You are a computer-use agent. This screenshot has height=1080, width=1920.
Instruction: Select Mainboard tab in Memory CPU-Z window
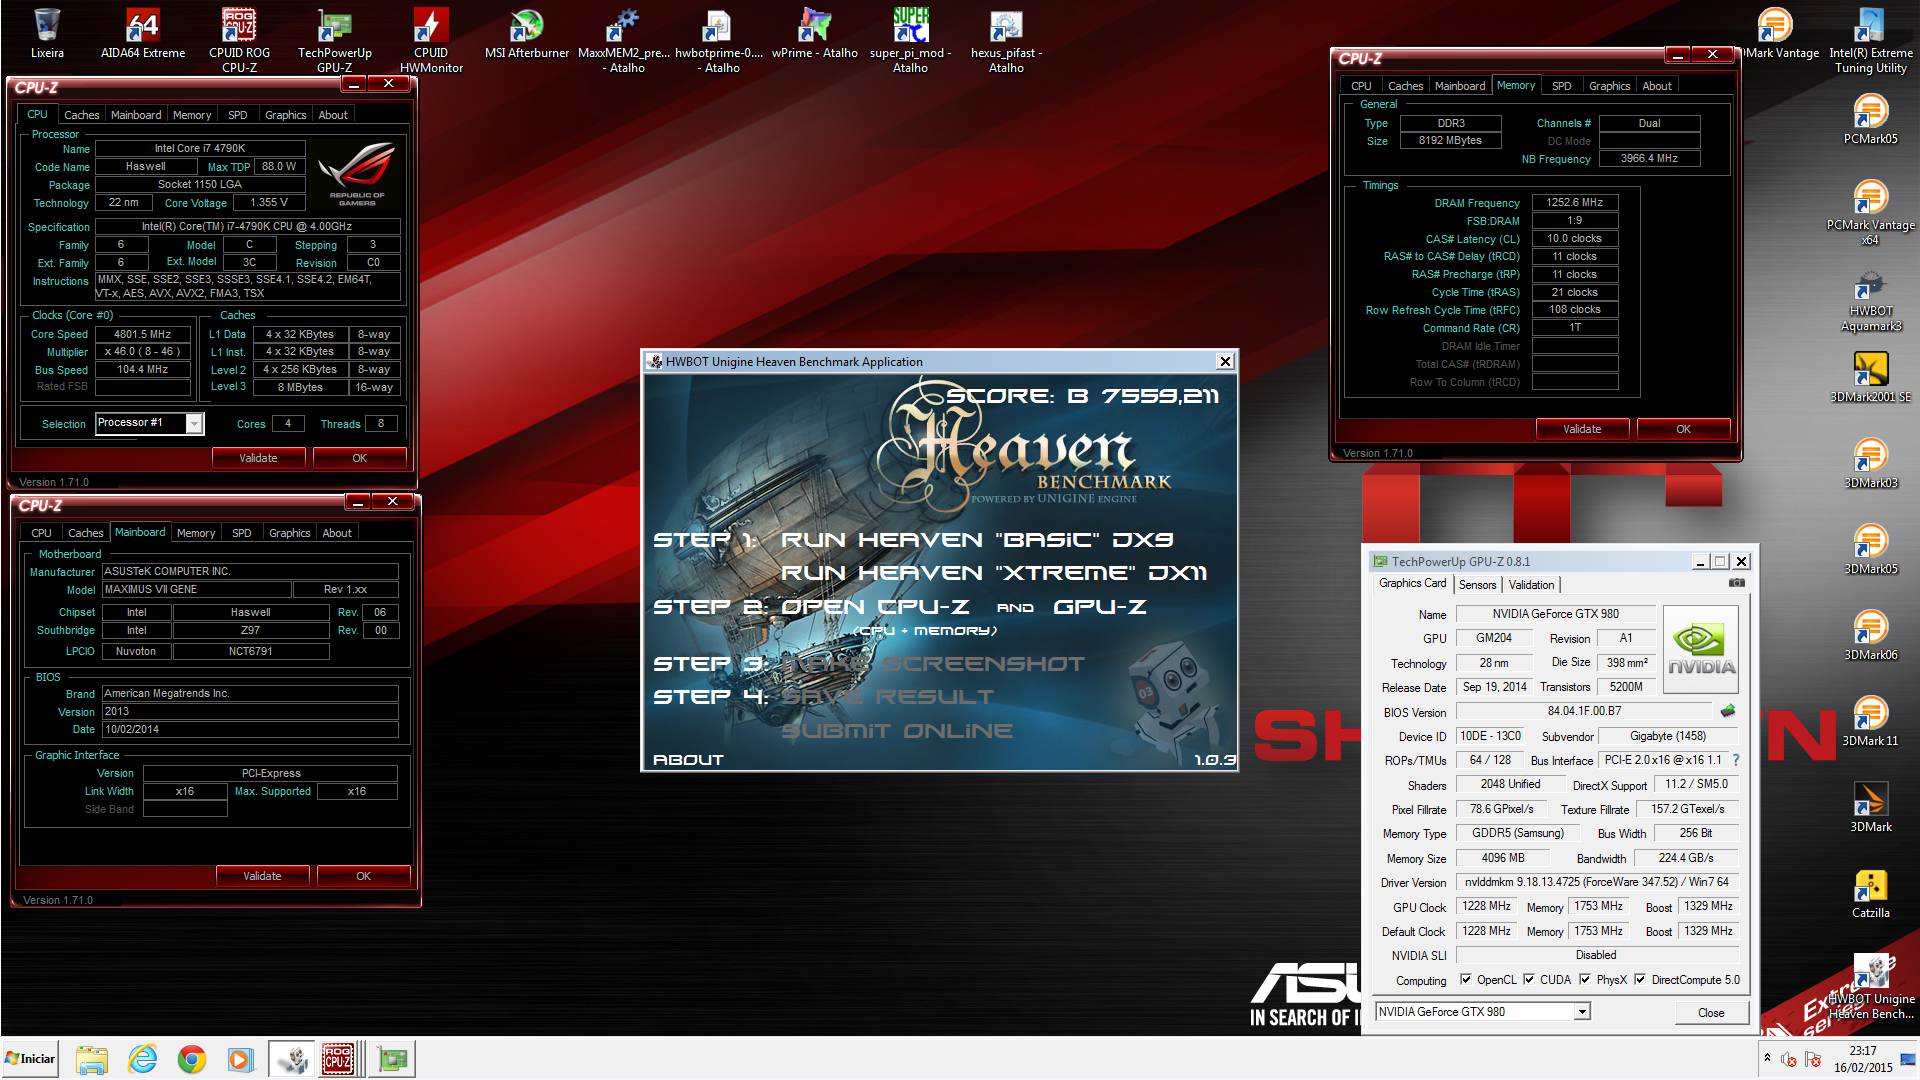(x=1460, y=86)
